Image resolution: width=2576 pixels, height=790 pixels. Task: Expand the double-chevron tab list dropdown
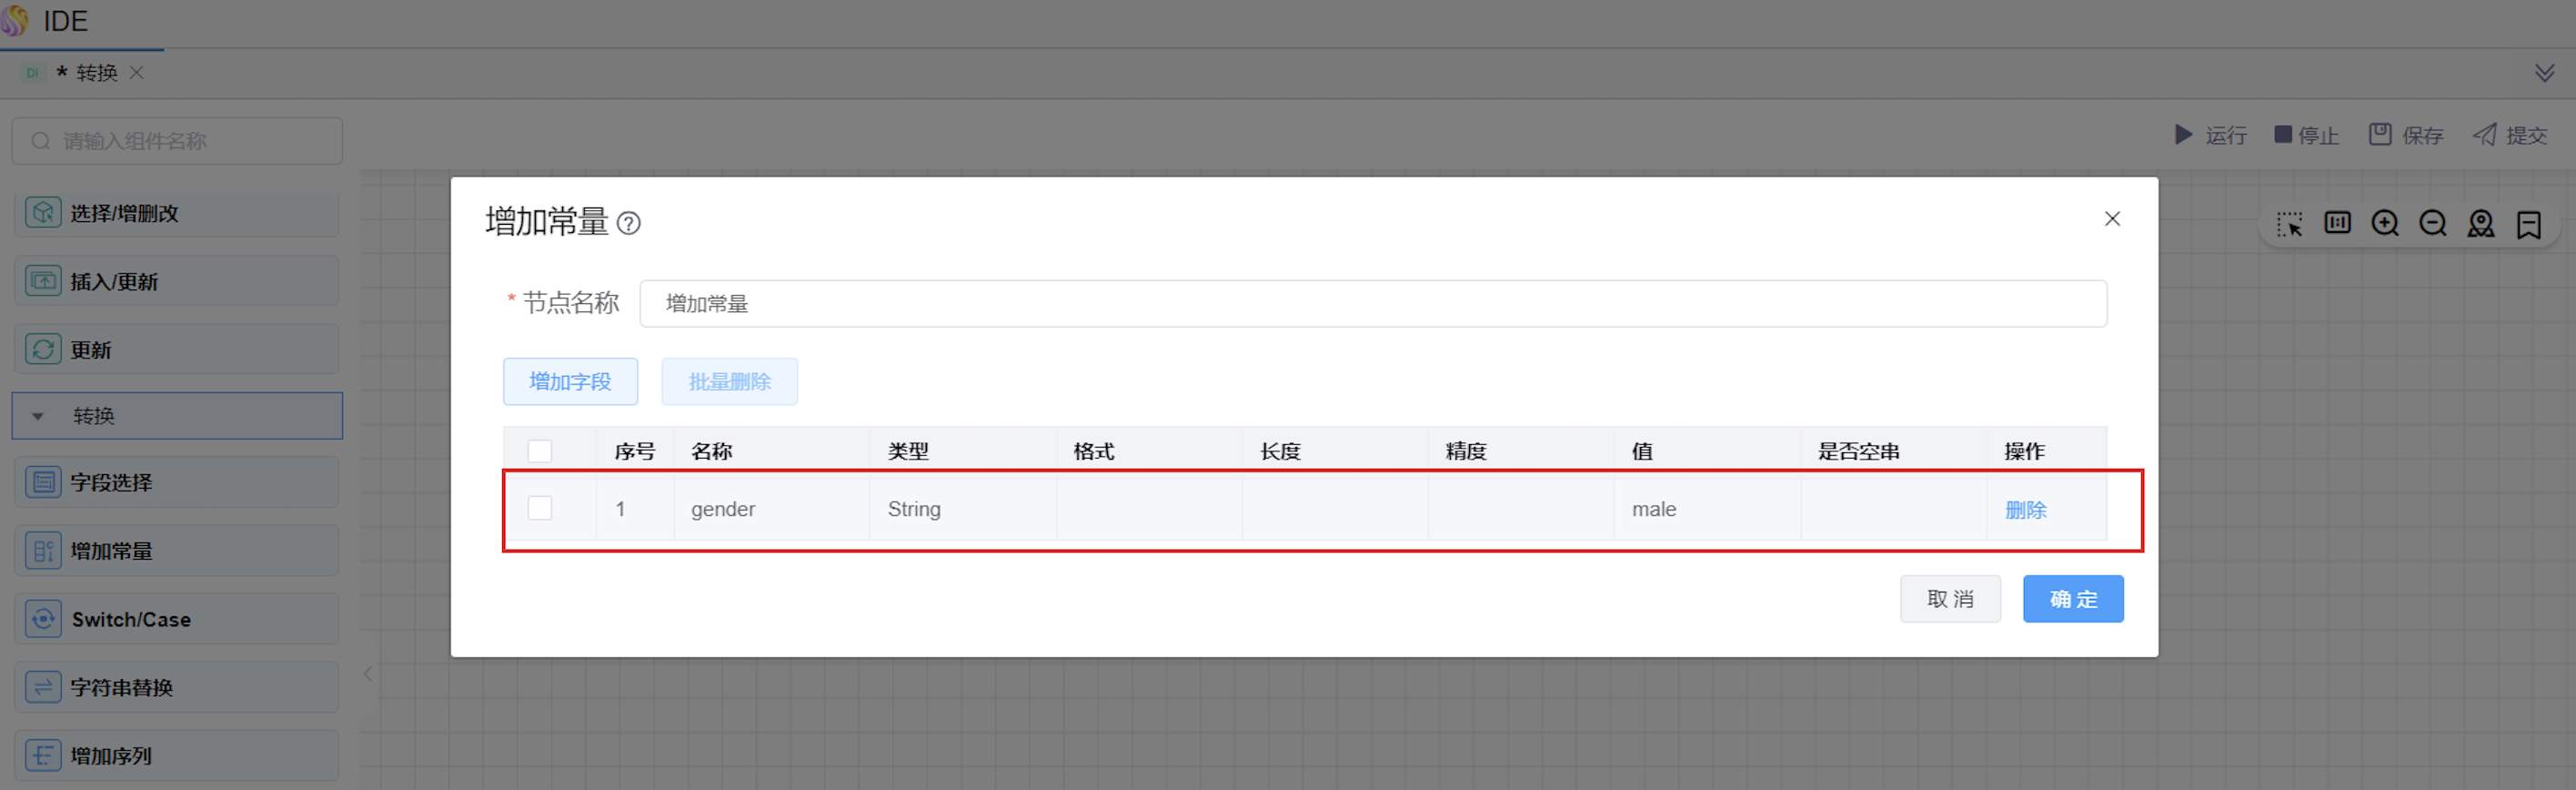click(2545, 73)
